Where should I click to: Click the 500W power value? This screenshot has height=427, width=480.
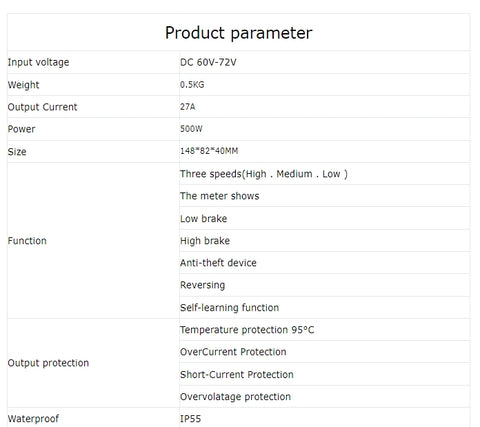click(x=191, y=129)
